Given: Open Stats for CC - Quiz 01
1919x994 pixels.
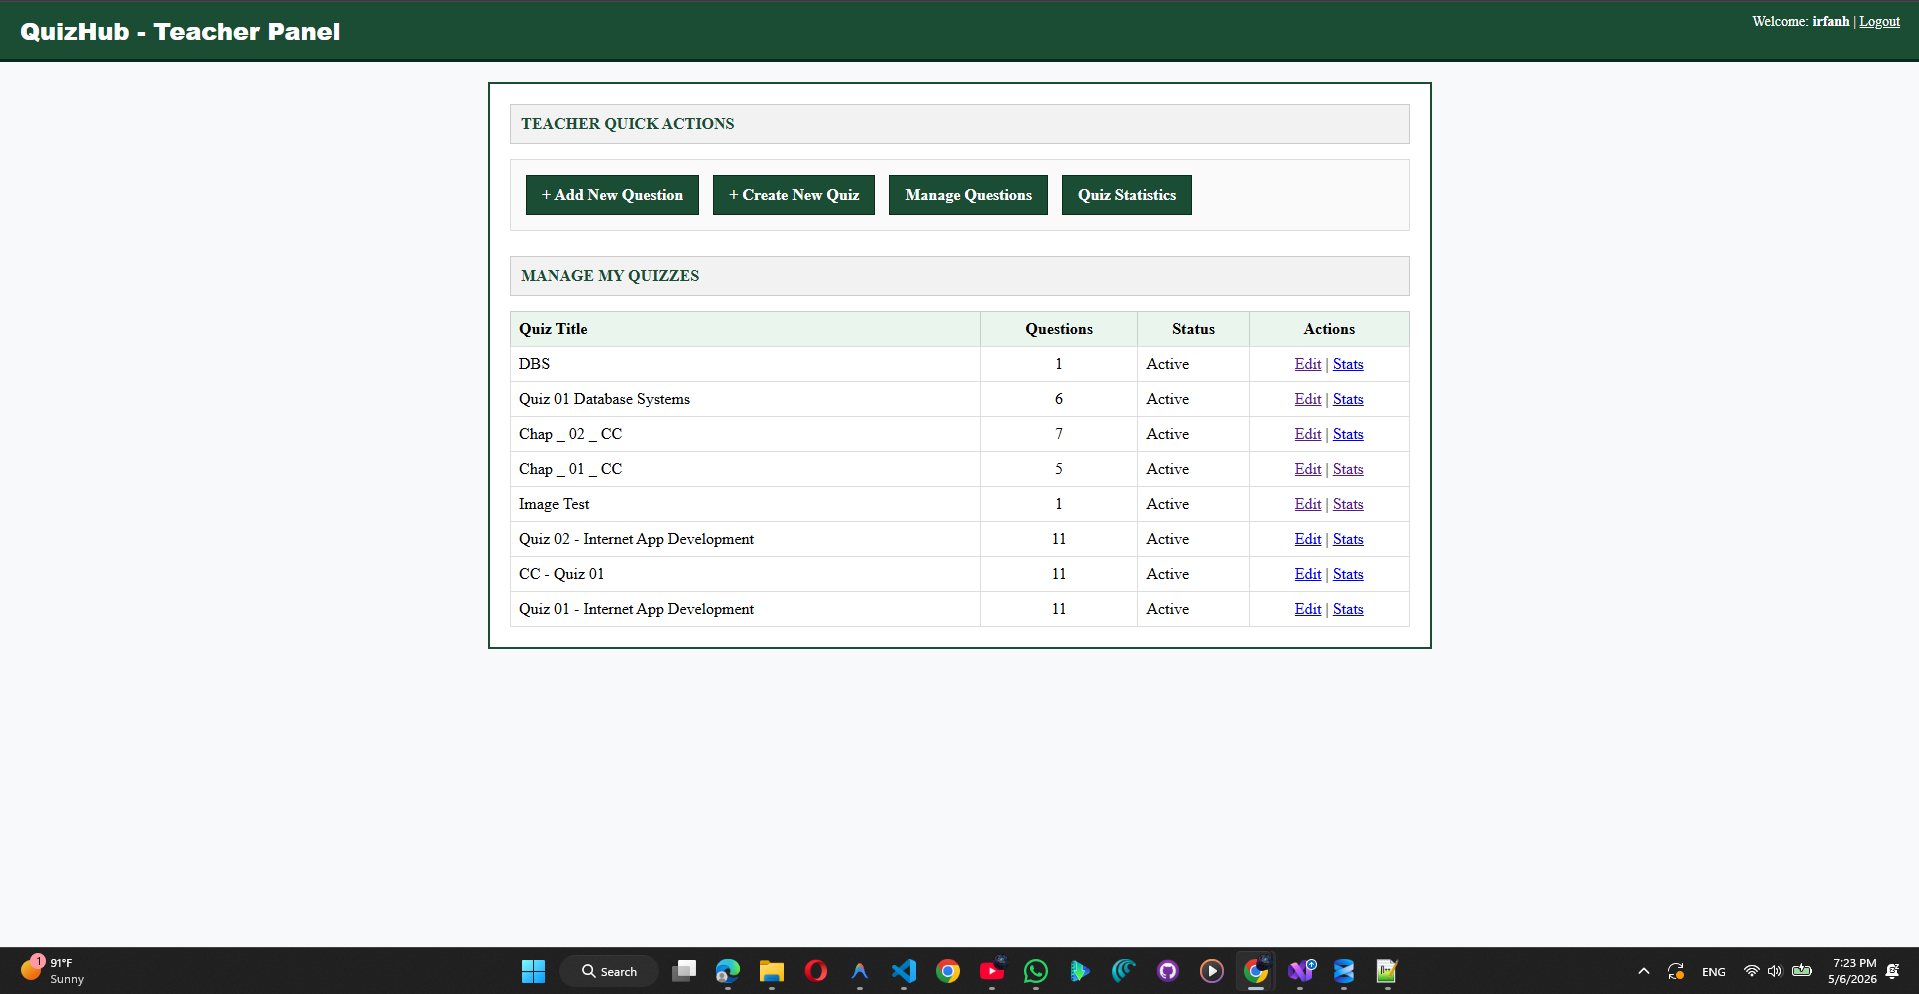Looking at the screenshot, I should (1348, 574).
